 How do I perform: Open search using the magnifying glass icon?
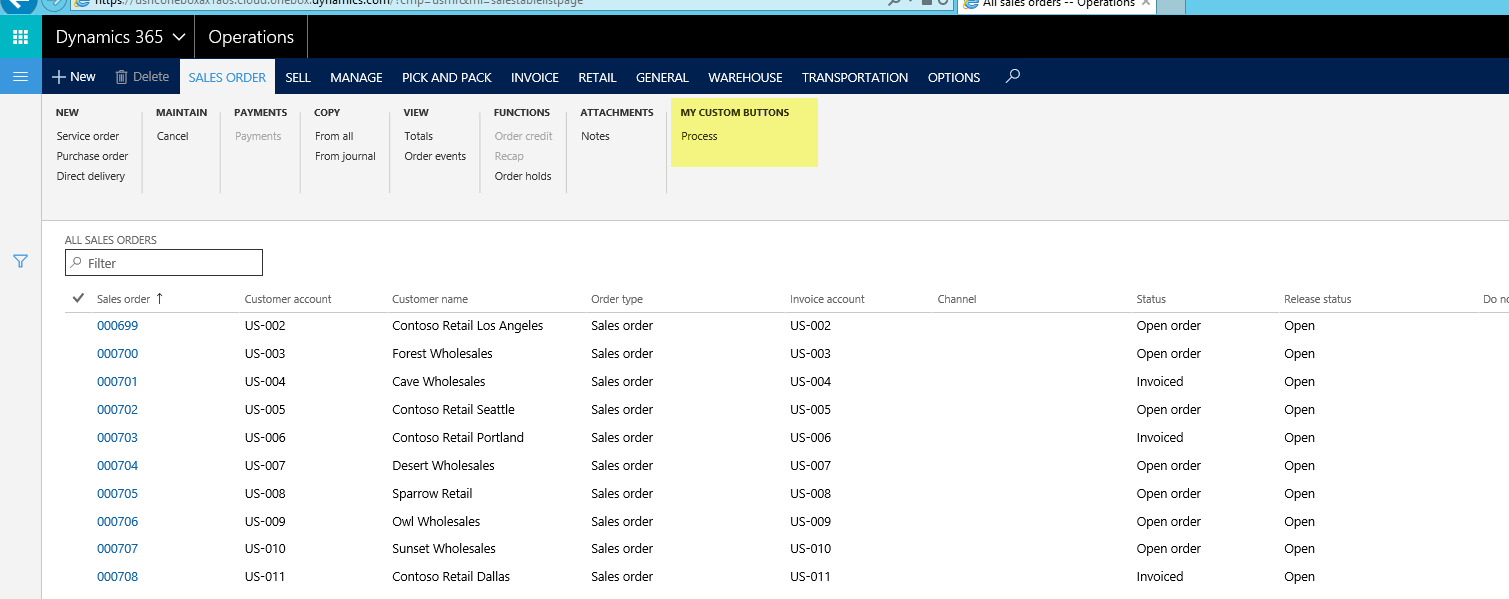[x=1012, y=76]
